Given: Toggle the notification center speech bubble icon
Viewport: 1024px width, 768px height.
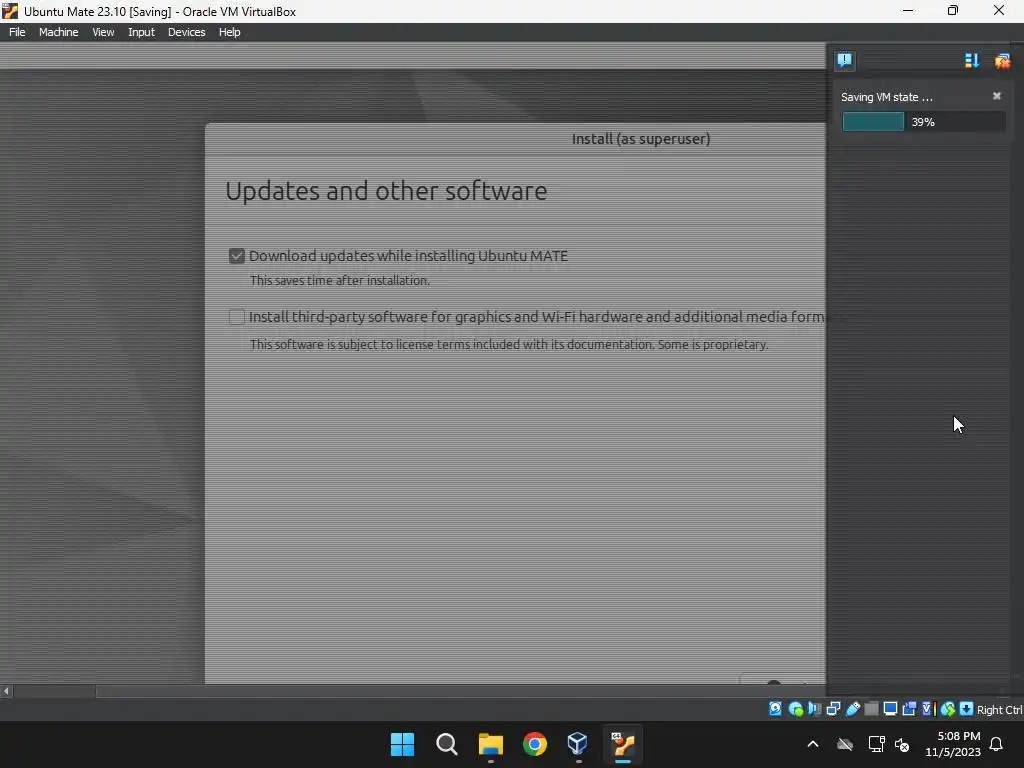Looking at the screenshot, I should [x=844, y=61].
